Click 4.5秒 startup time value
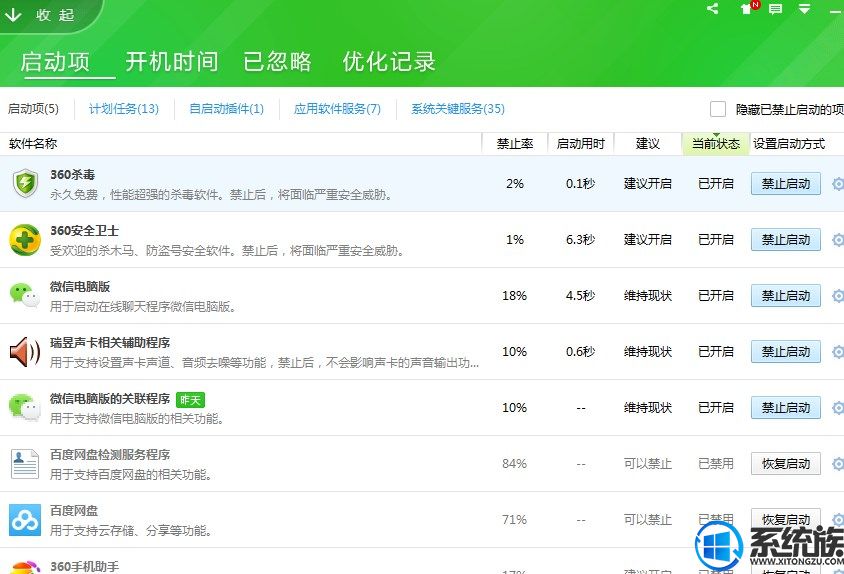Image resolution: width=844 pixels, height=574 pixels. 580,296
